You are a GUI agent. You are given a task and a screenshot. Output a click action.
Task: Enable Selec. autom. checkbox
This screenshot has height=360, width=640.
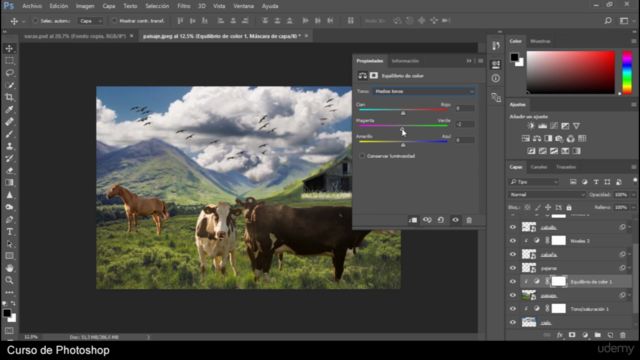(35, 21)
